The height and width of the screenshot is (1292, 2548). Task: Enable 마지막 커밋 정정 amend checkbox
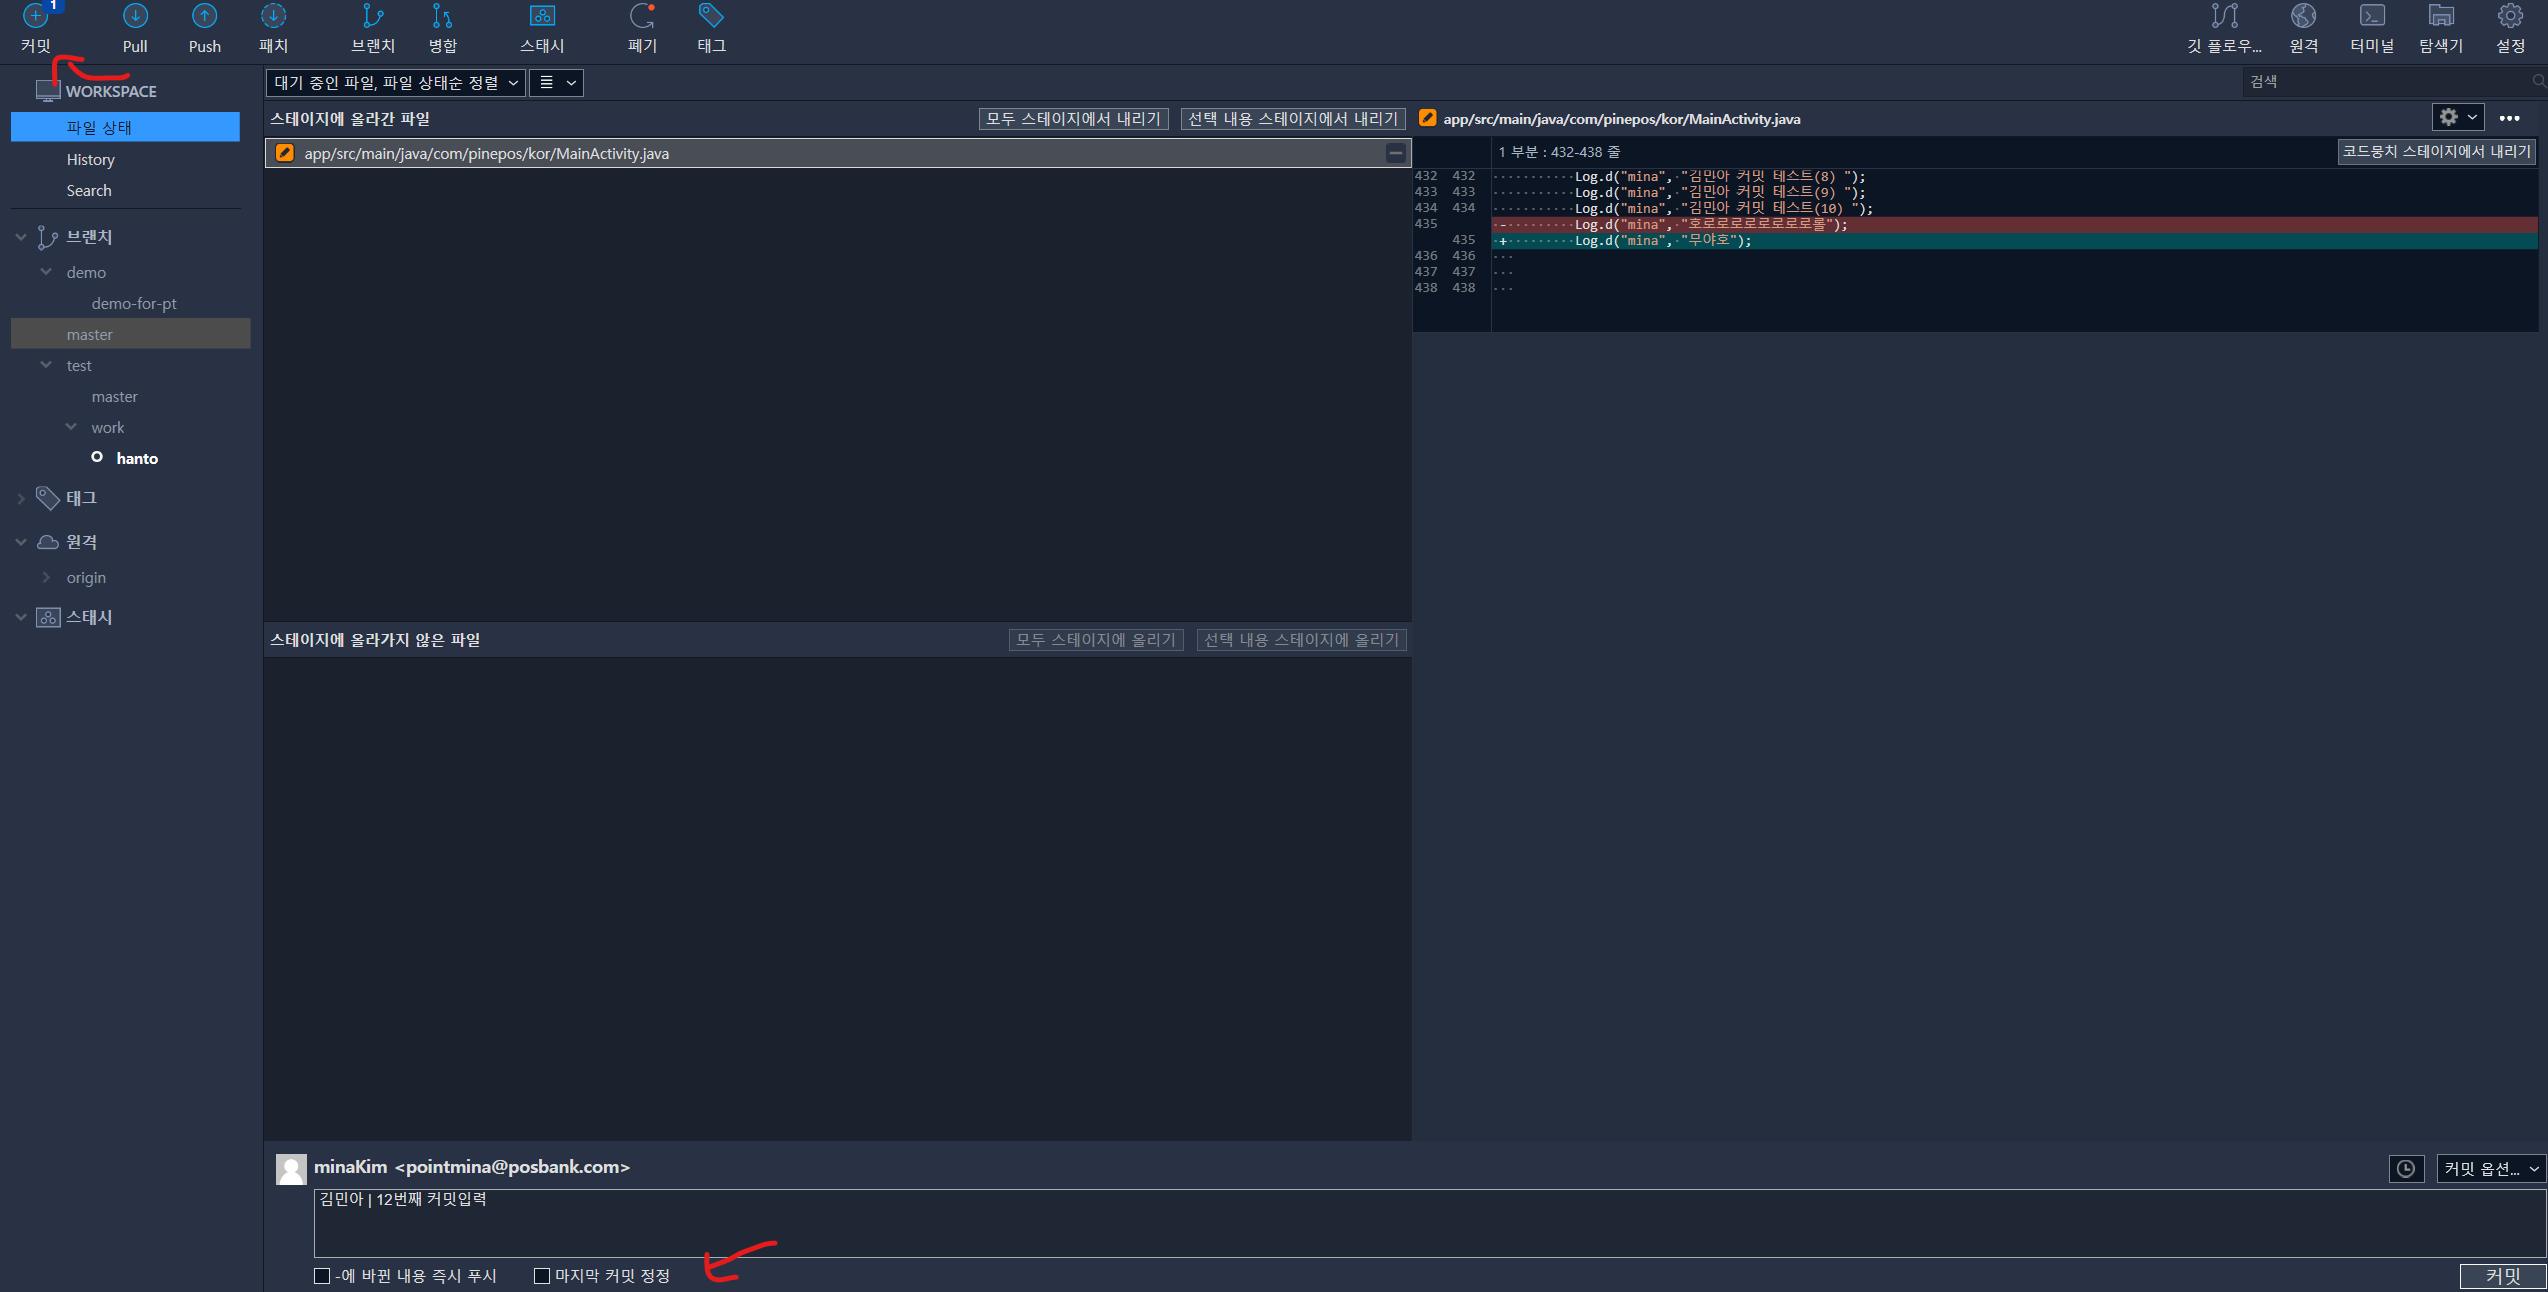543,1275
